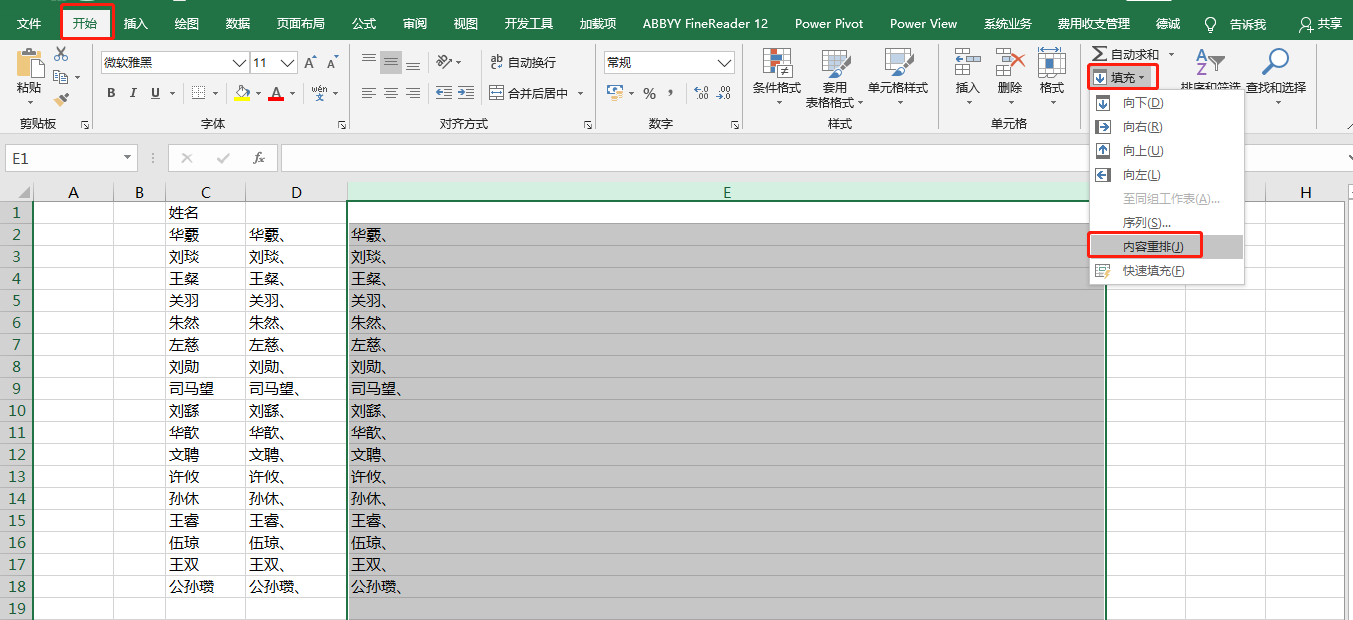This screenshot has height=620, width=1353.
Task: Click the Decrease Font Size icon
Action: pos(332,63)
